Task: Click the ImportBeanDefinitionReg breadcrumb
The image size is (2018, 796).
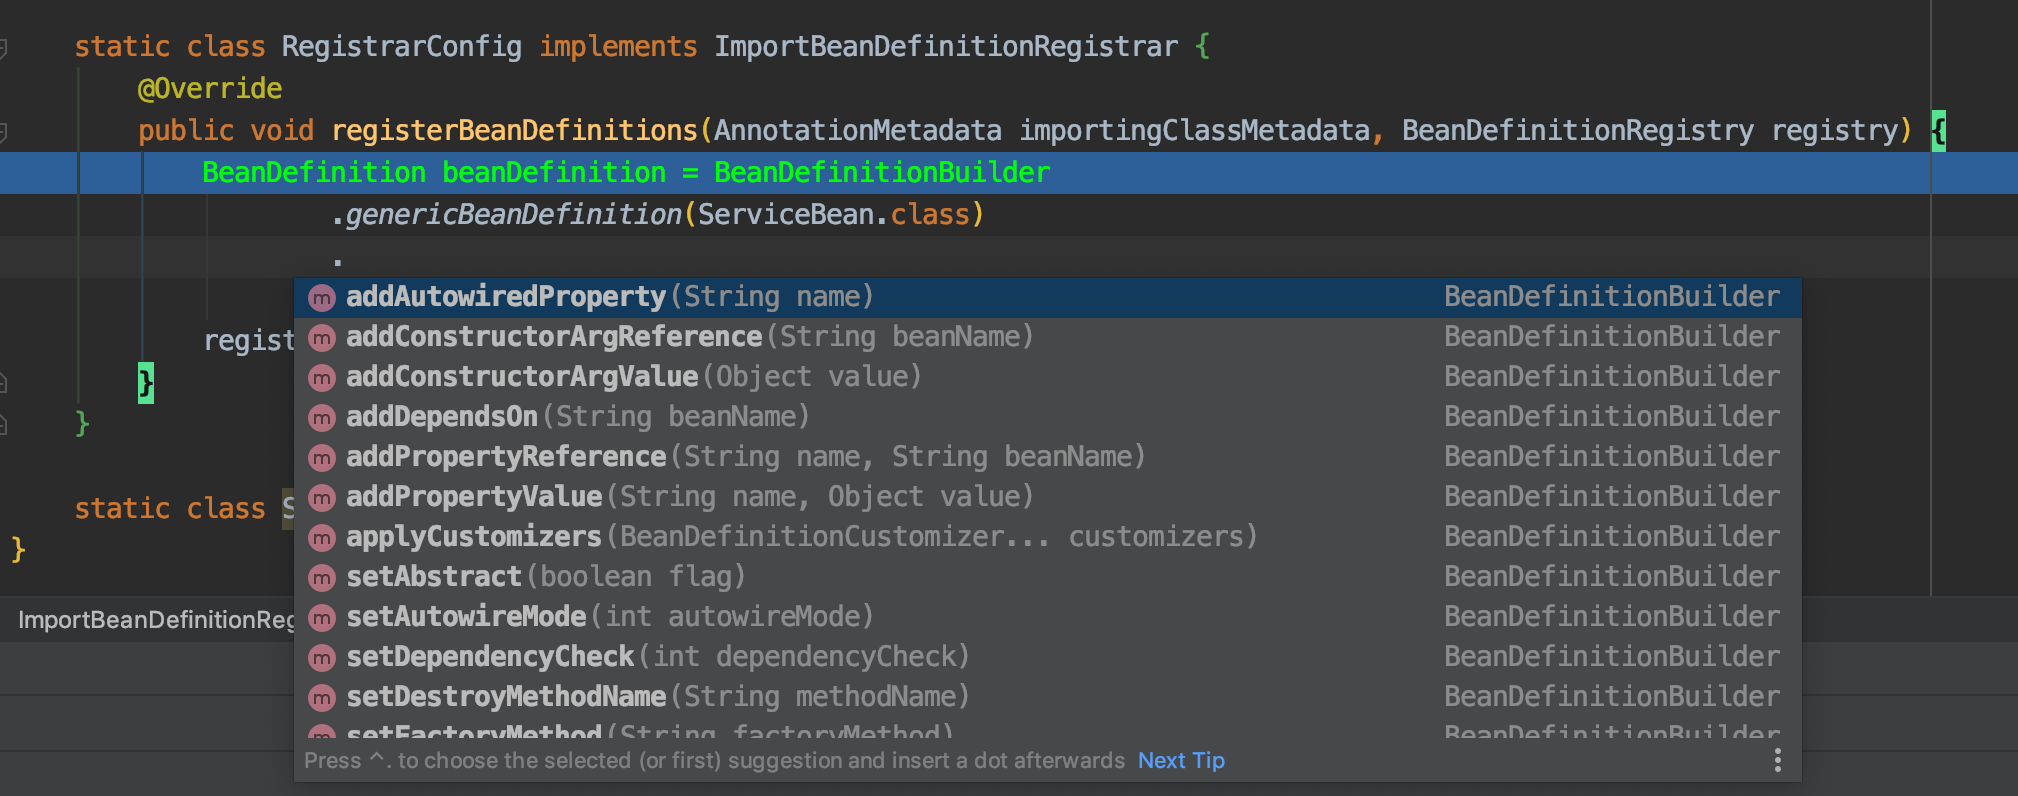Action: point(156,620)
